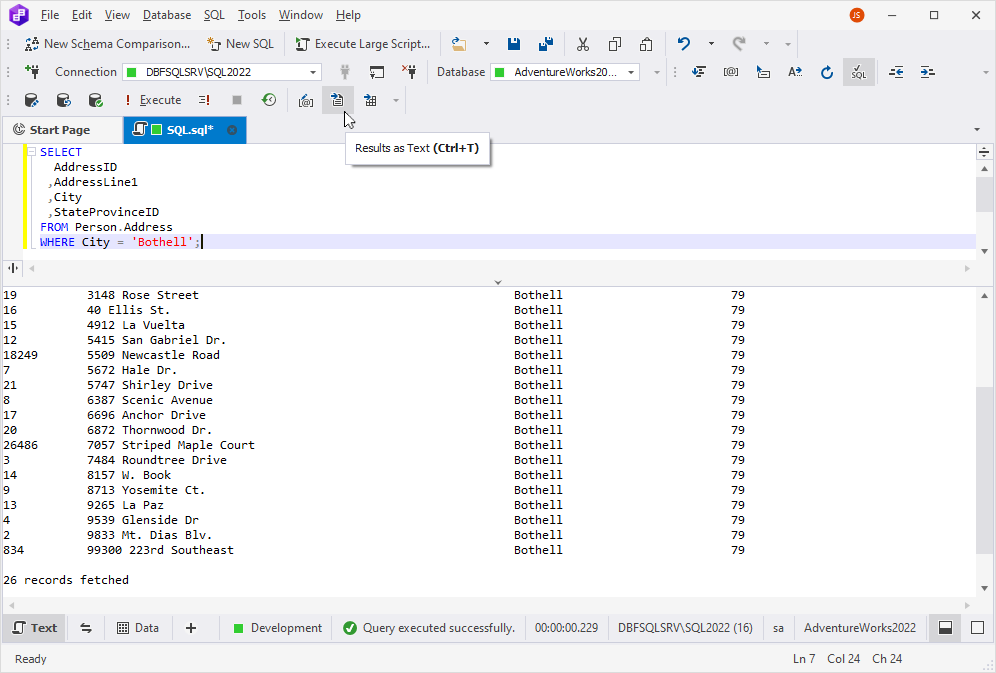Open the SQL menu
Screen dimensions: 996x673
coord(214,15)
